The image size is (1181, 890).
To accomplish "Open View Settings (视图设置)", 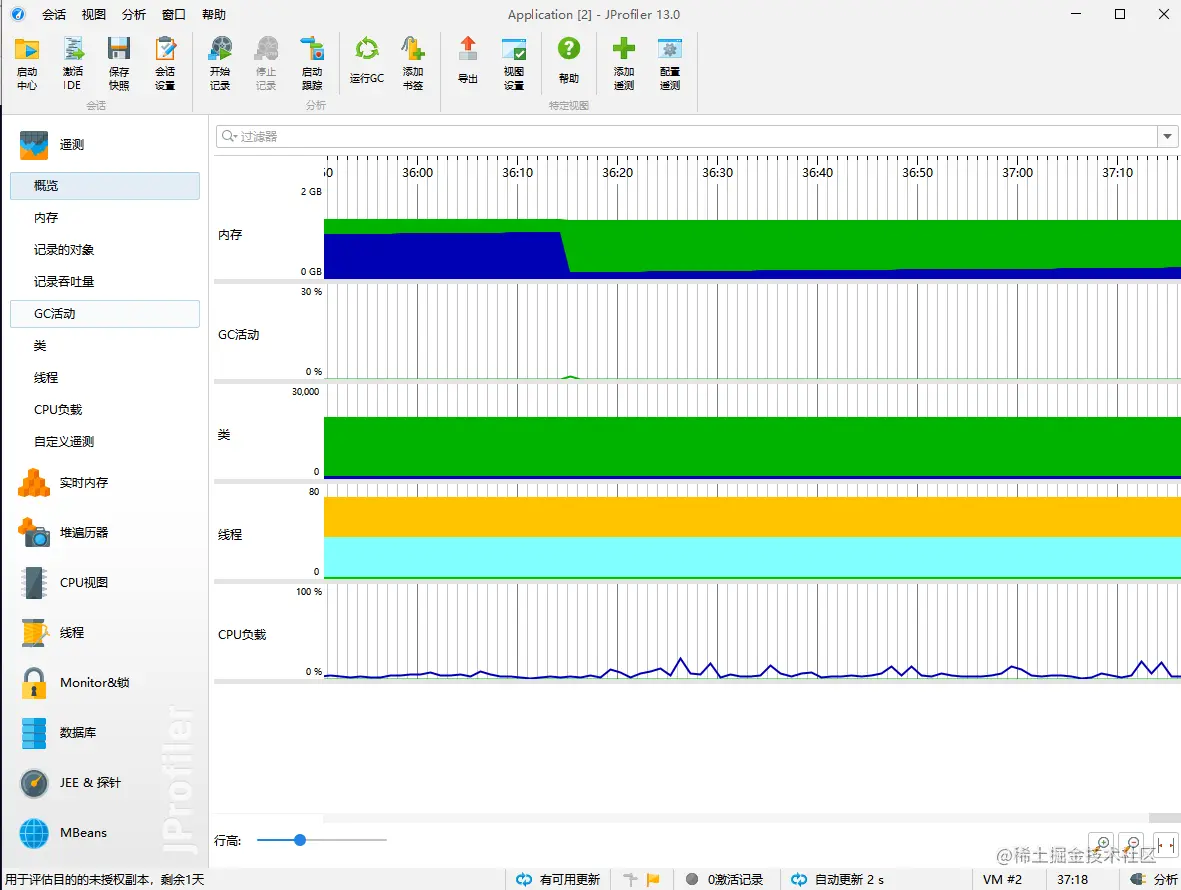I will click(514, 64).
